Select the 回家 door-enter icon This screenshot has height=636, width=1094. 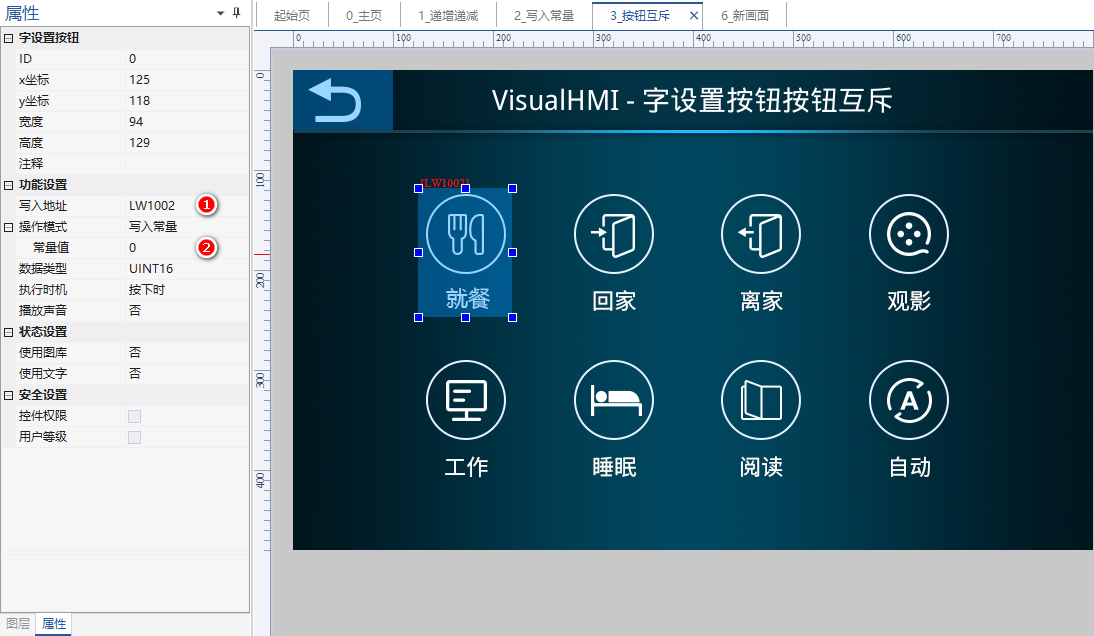click(x=614, y=234)
